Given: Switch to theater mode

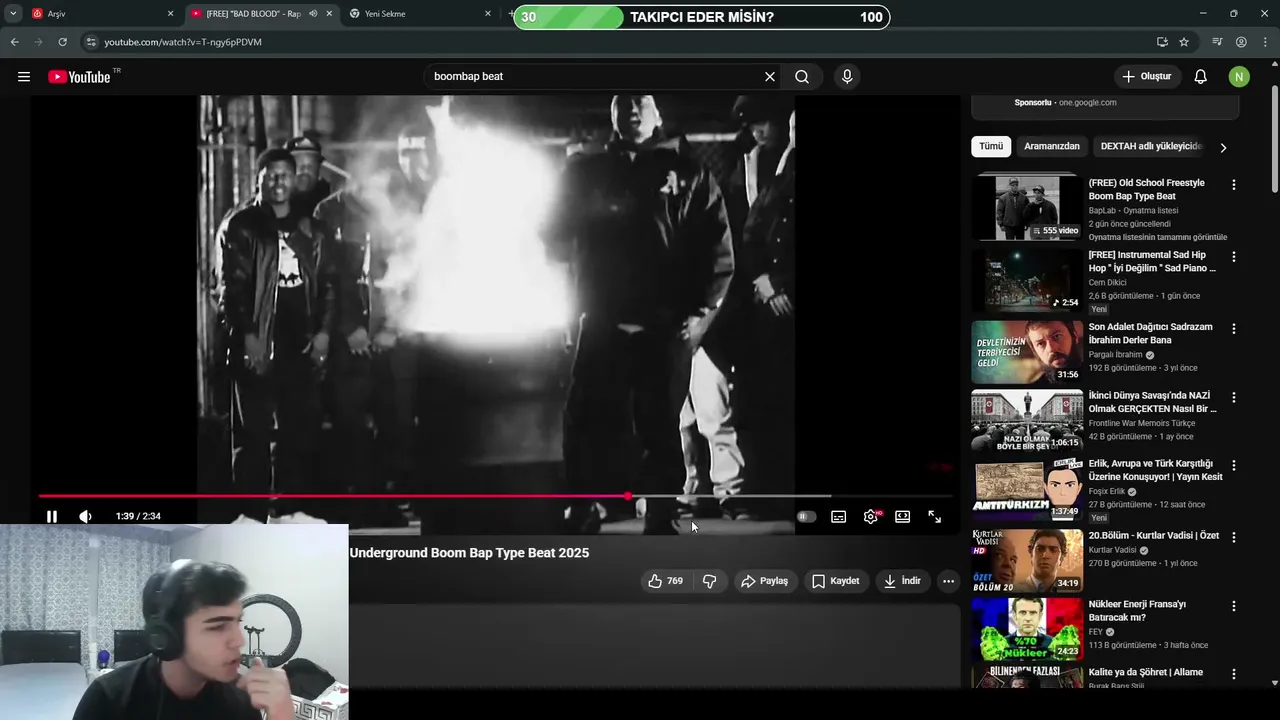Looking at the screenshot, I should pos(903,517).
